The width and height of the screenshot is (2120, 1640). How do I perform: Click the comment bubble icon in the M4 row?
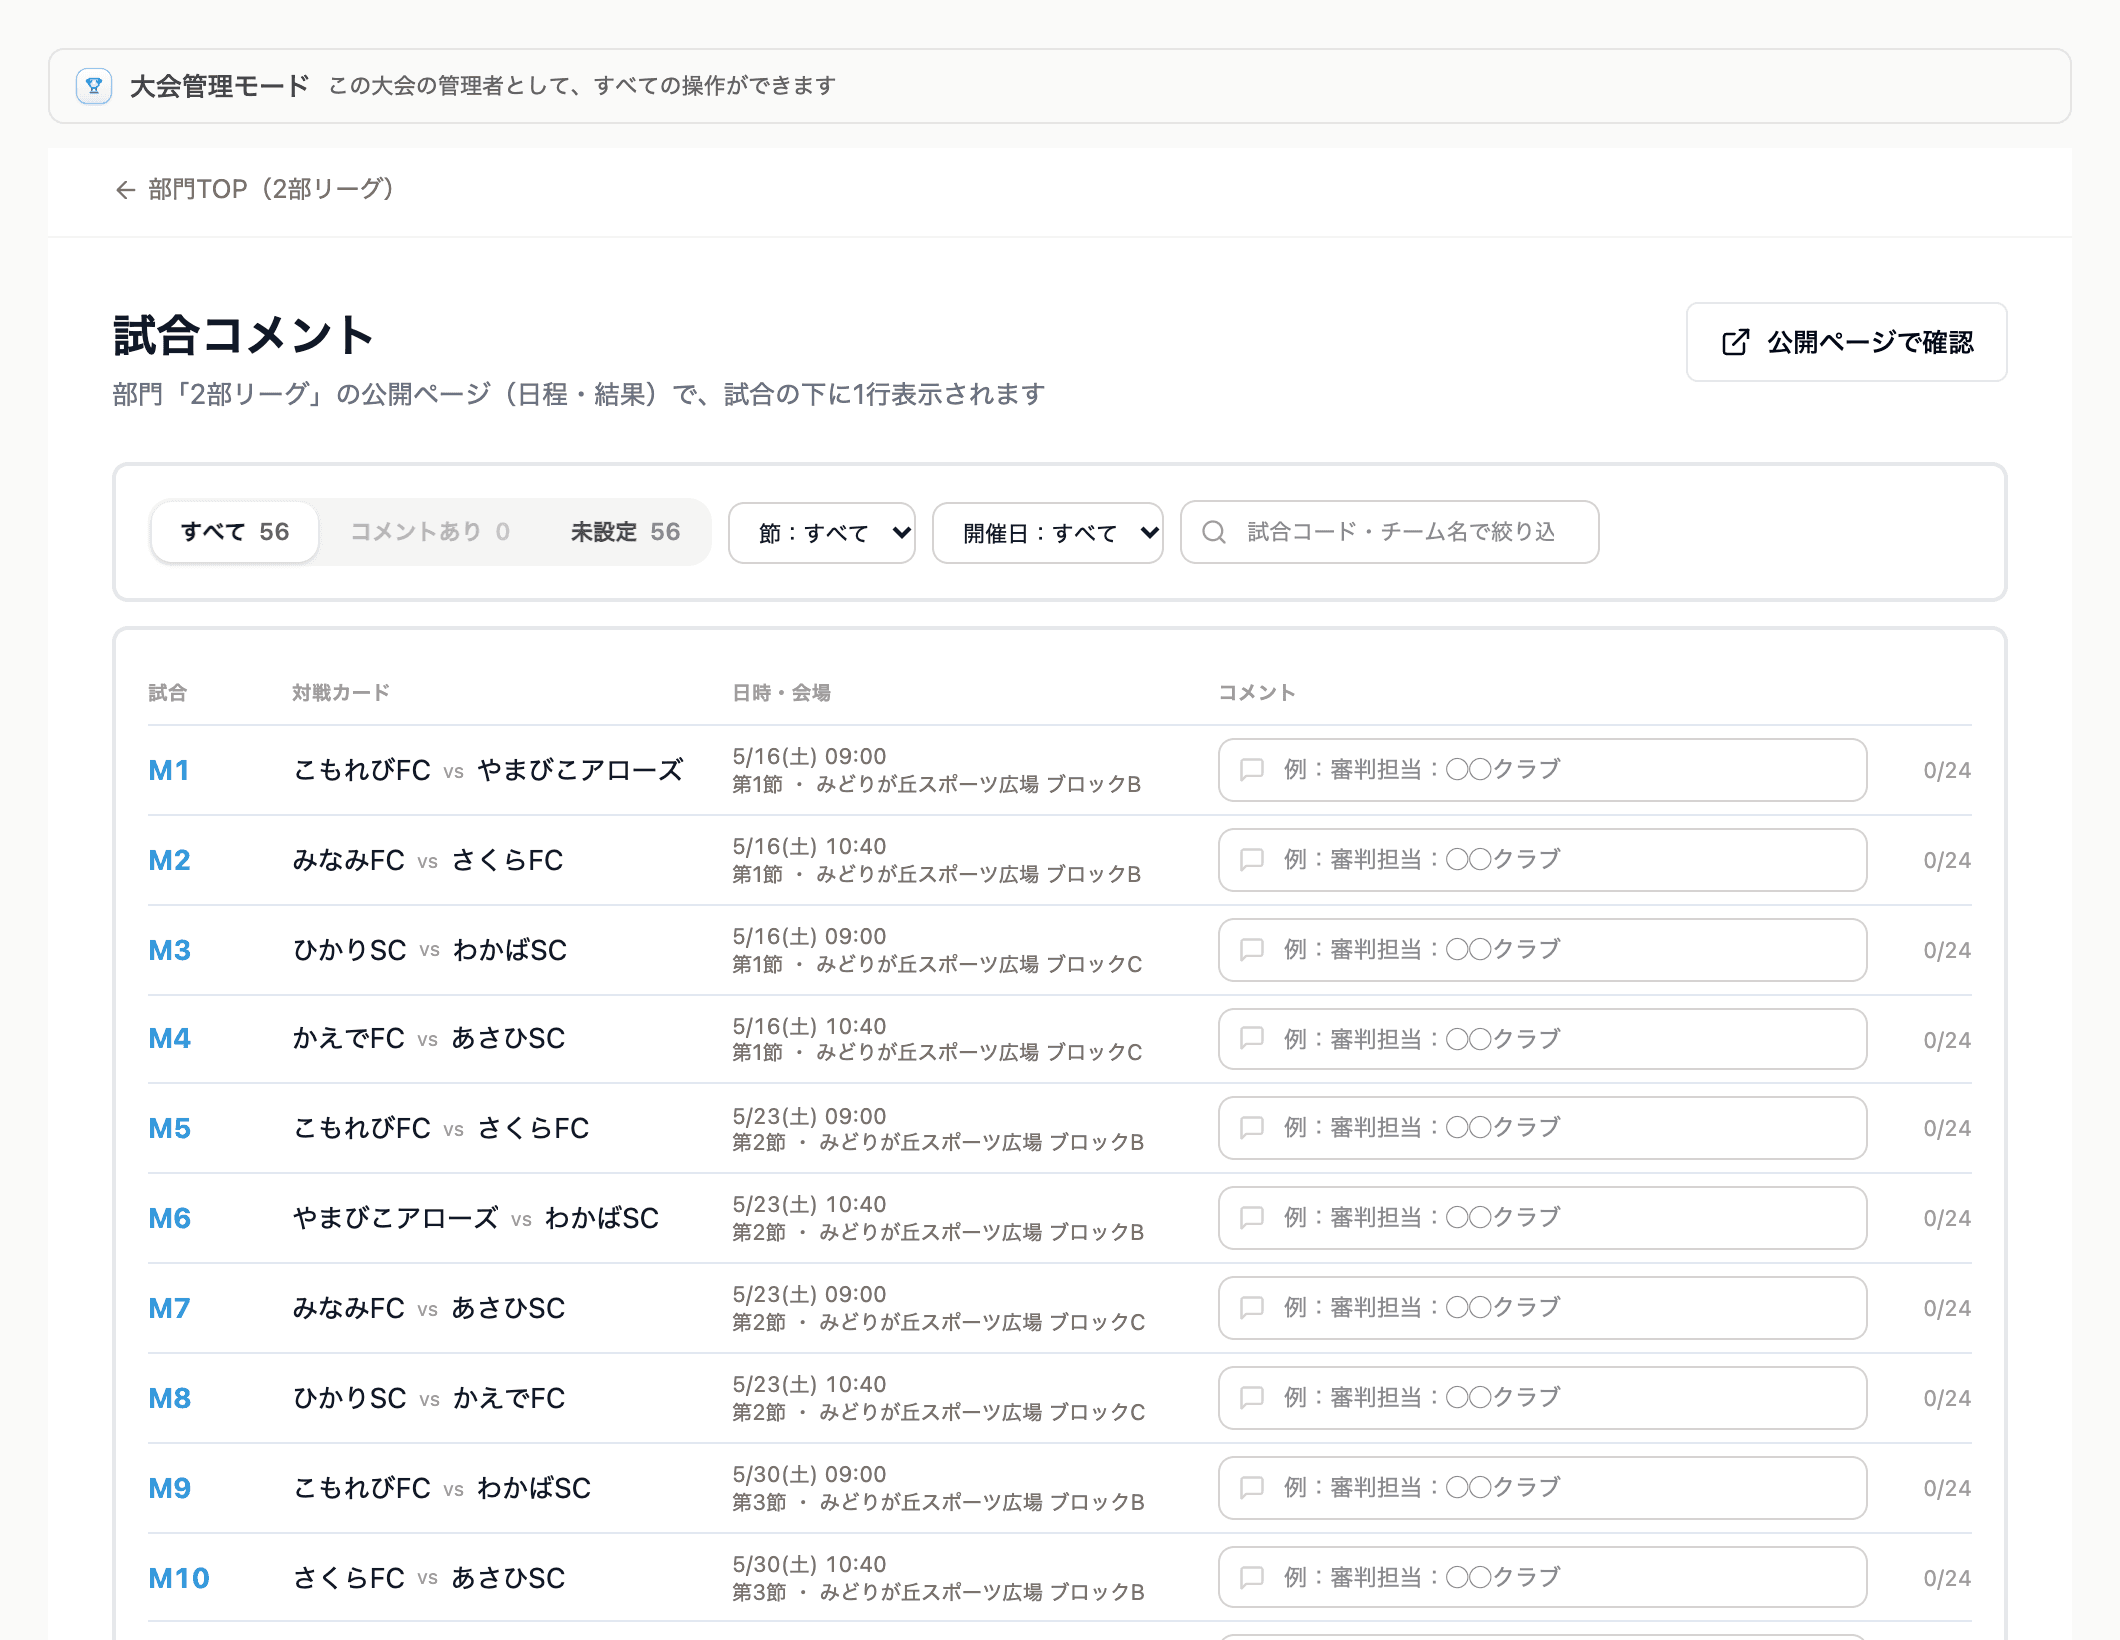[x=1251, y=1038]
